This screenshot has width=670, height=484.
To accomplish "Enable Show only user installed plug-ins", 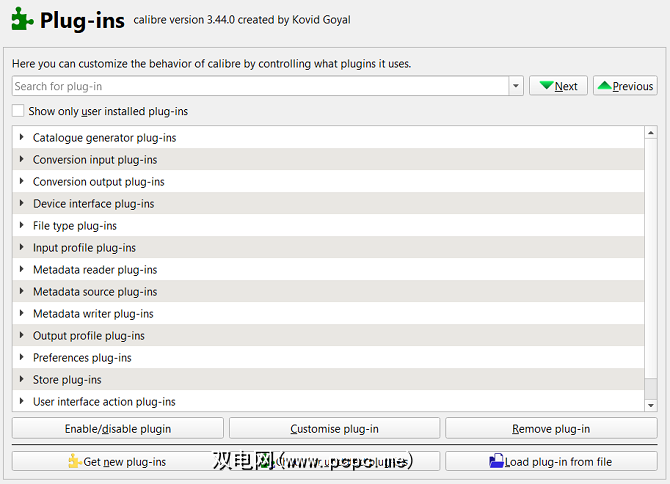I will tap(18, 111).
